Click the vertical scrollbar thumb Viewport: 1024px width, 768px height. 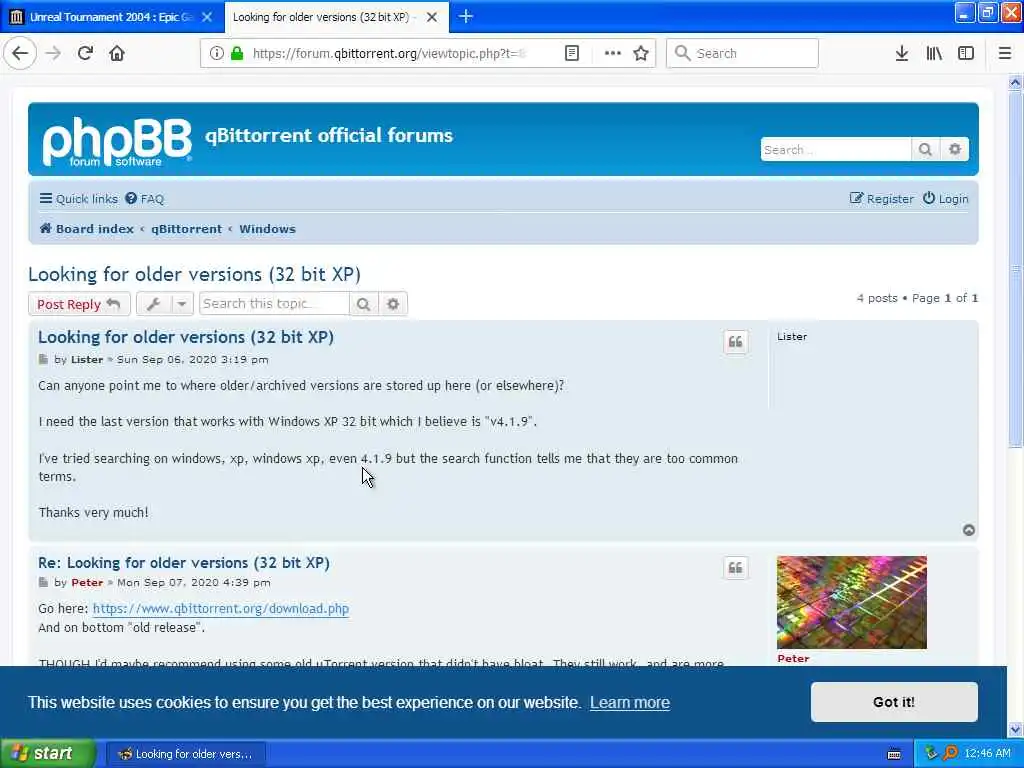[x=1015, y=269]
